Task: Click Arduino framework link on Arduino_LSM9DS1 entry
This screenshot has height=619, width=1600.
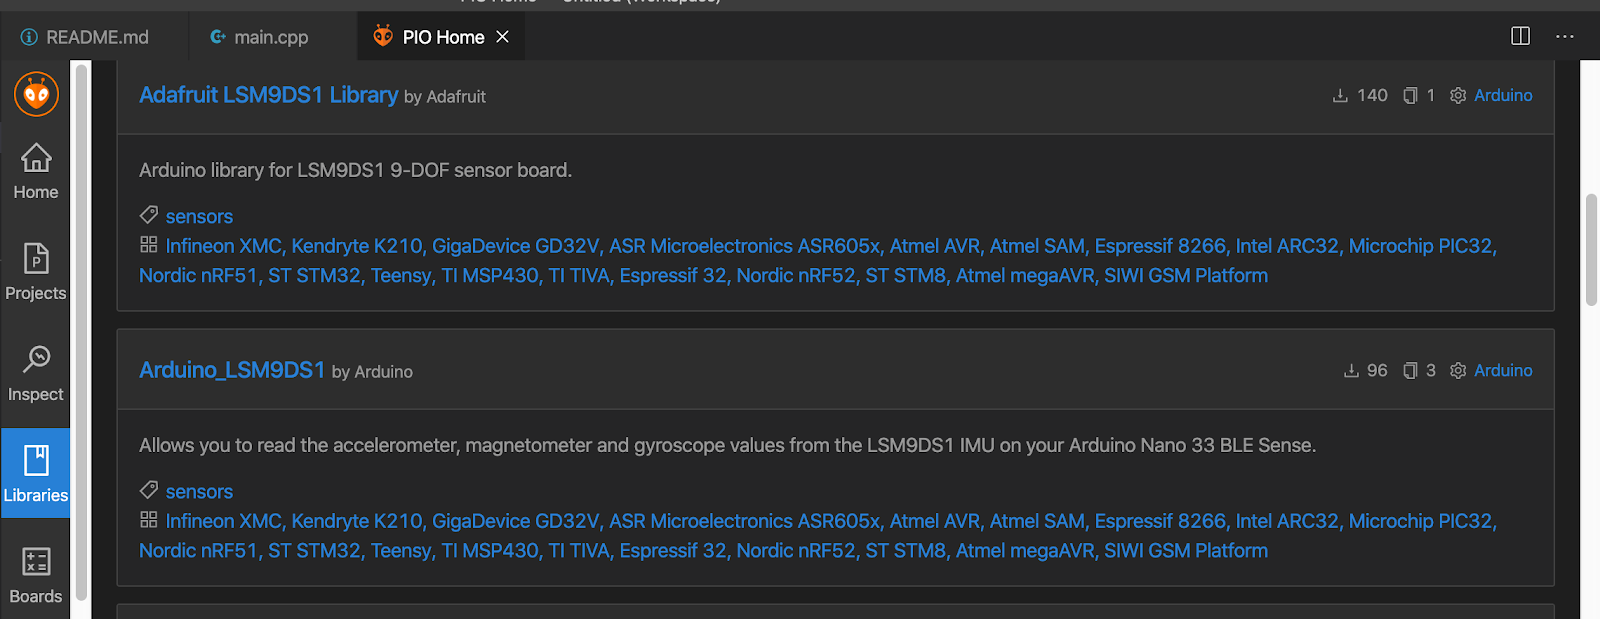Action: (x=1502, y=370)
